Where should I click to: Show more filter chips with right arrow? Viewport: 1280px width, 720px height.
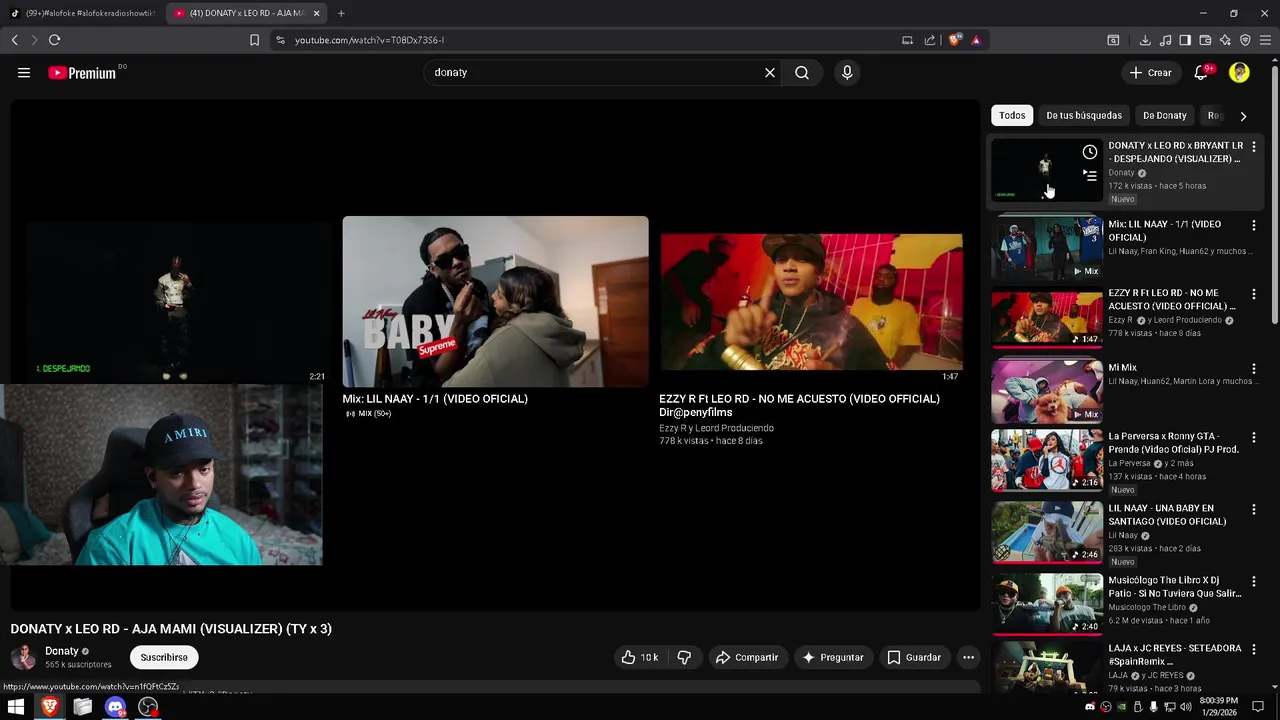[1243, 116]
